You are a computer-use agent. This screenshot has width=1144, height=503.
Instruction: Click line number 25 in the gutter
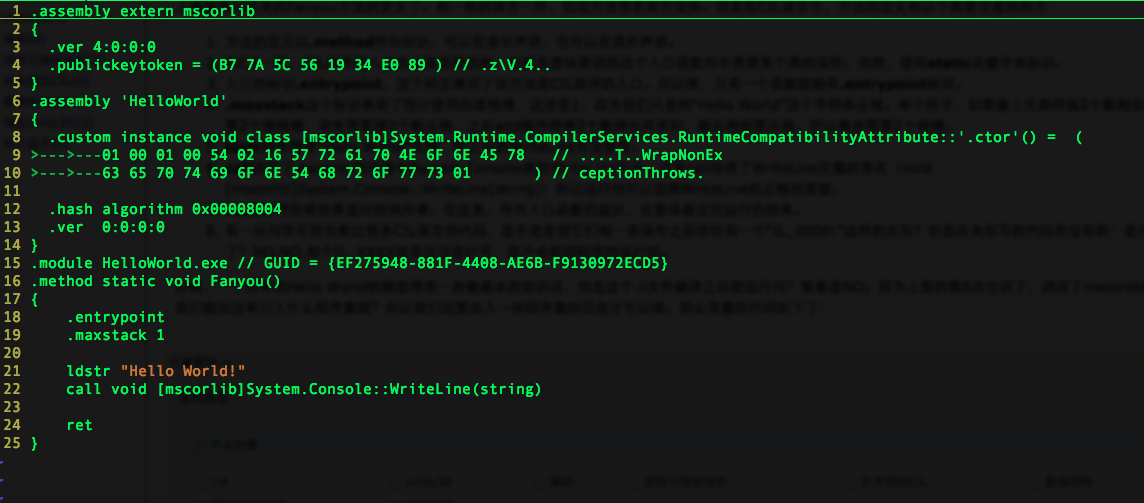coord(12,443)
